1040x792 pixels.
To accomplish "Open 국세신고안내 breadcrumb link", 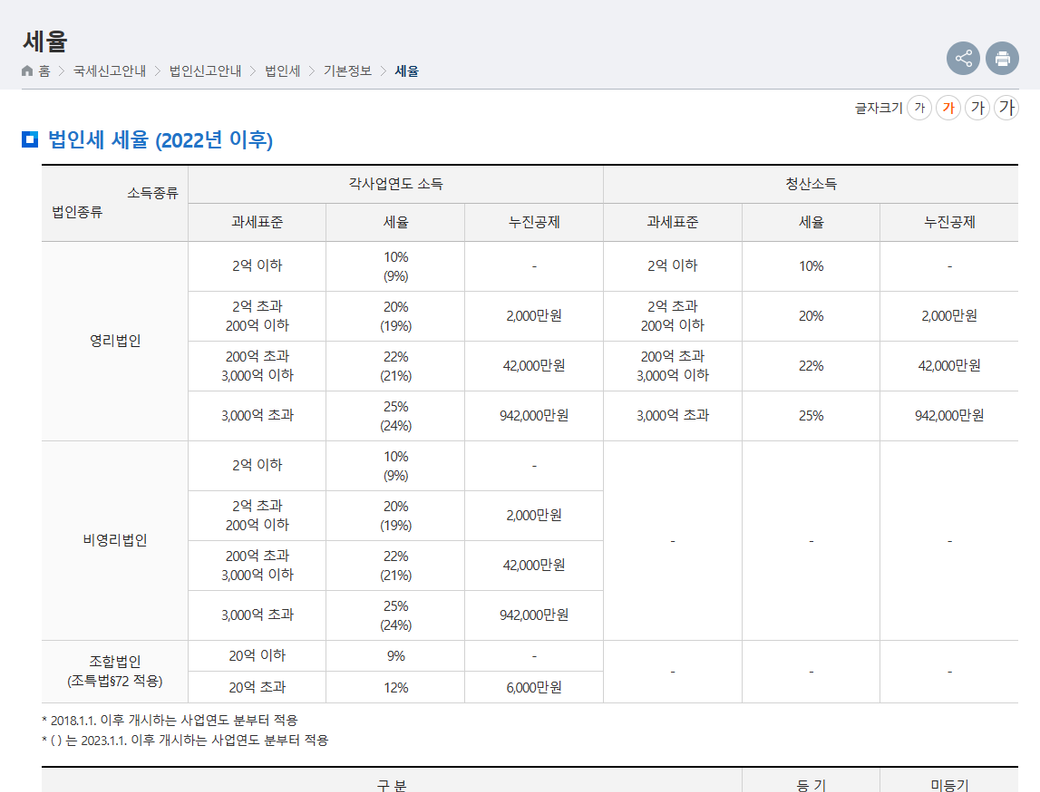I will [109, 71].
